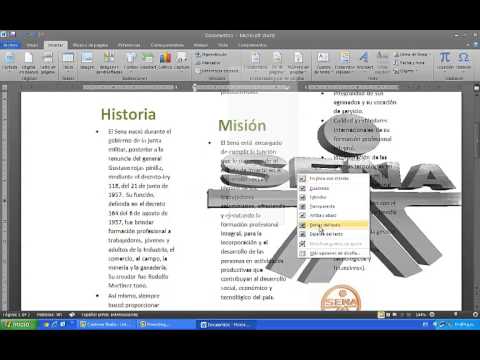Switch to the Inicio tab
Screen dimensions: 480x360
pyautogui.click(x=32, y=45)
